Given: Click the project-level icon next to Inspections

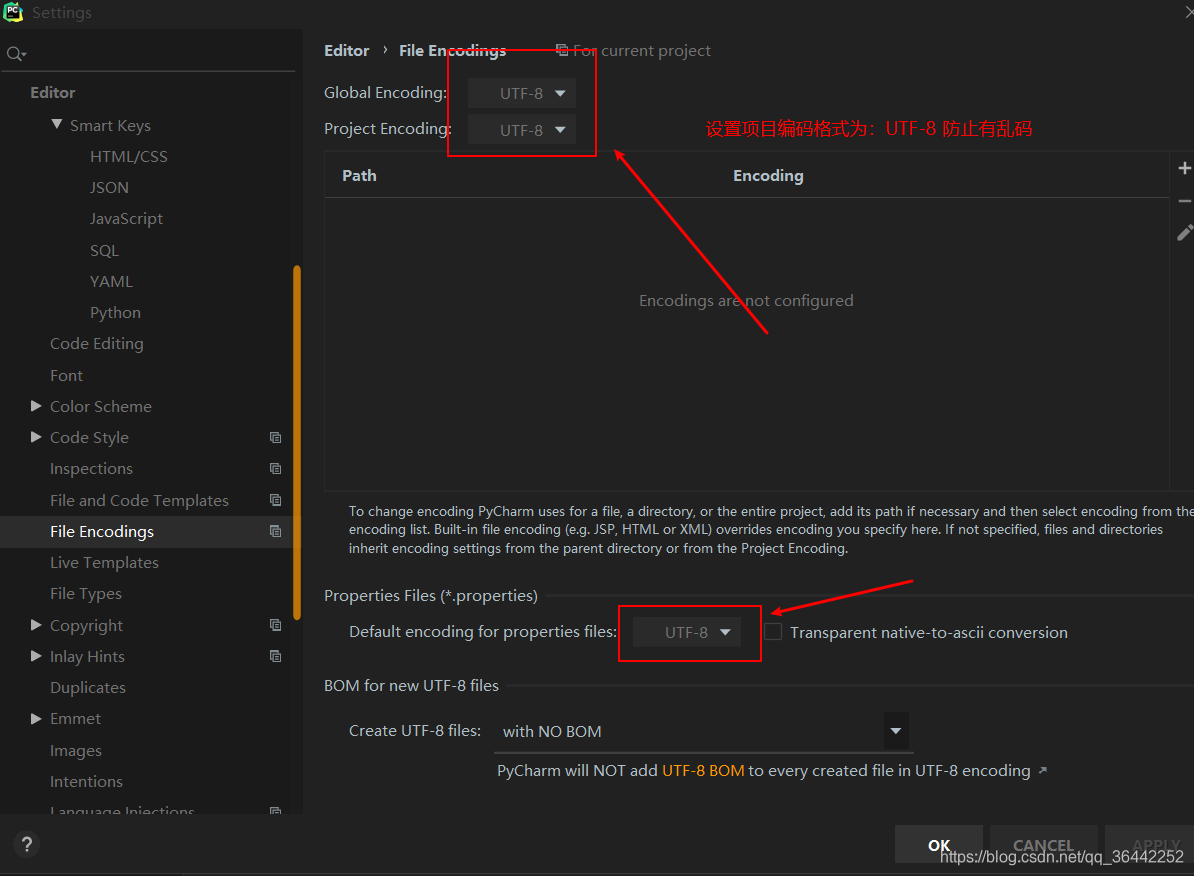Looking at the screenshot, I should [x=276, y=468].
